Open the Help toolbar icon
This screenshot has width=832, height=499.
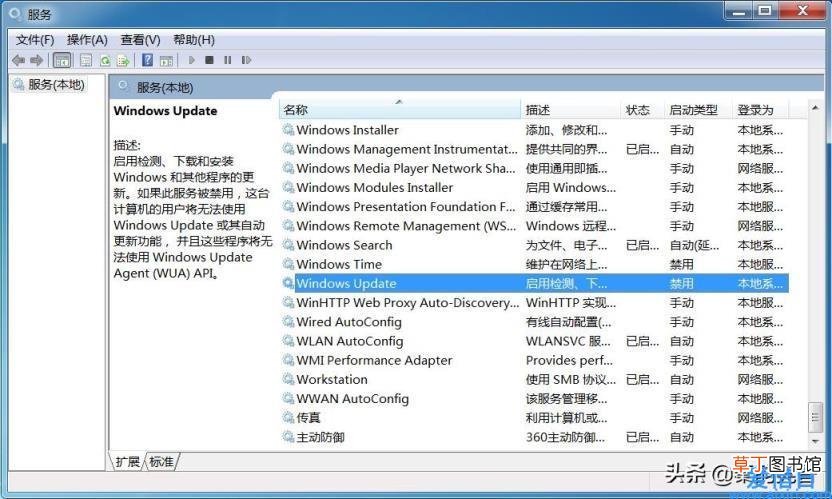pos(148,61)
